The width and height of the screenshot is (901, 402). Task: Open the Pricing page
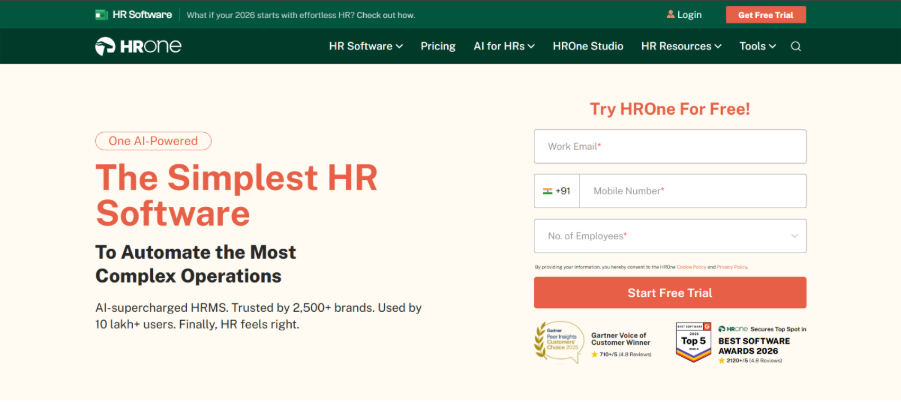tap(438, 47)
